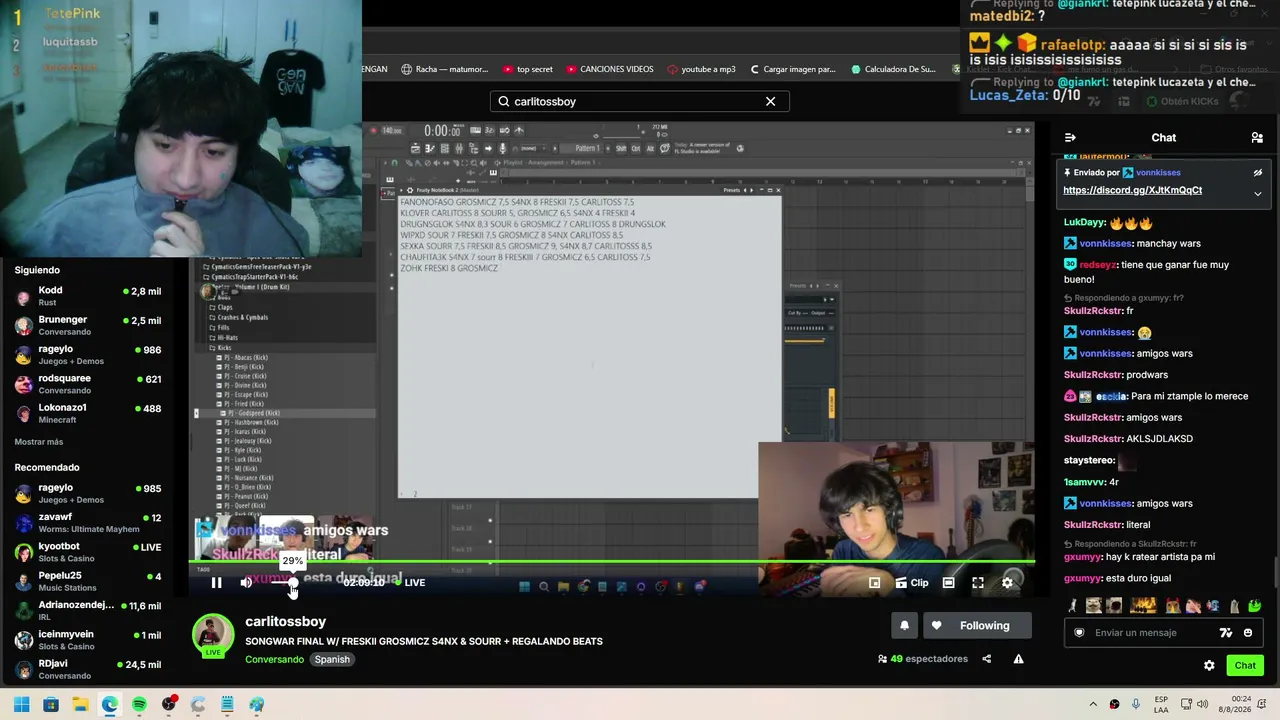
Task: Toggle chat translation icon in message box
Action: click(1226, 632)
